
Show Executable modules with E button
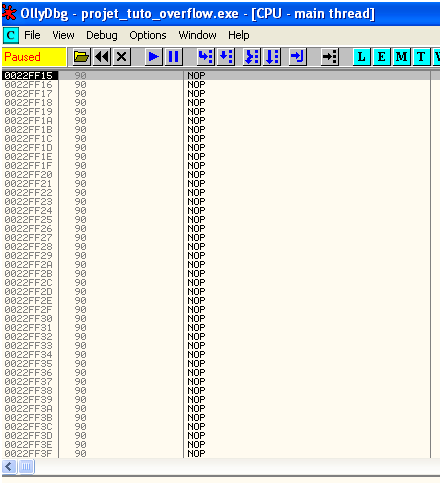click(381, 57)
